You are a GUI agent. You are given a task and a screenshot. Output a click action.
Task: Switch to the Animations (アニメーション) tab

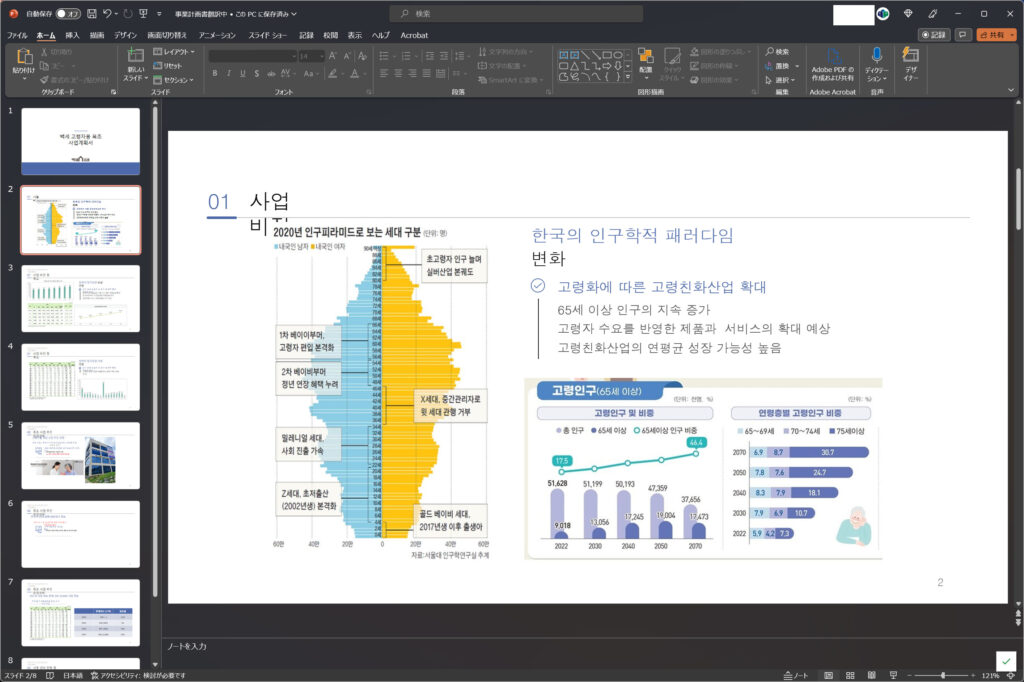point(217,35)
